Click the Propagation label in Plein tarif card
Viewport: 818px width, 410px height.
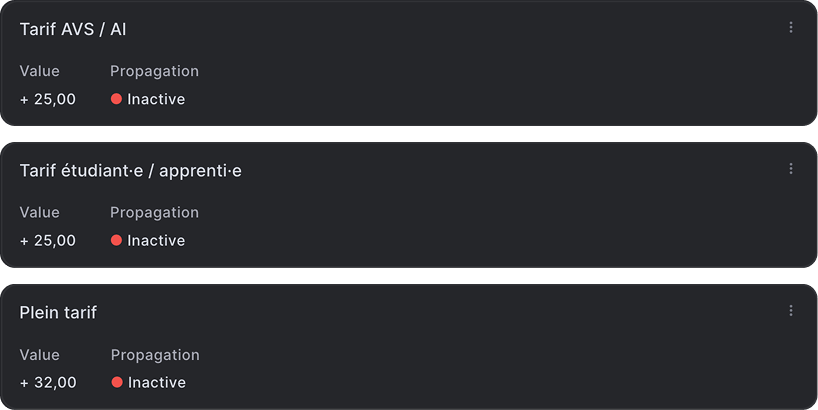[155, 355]
